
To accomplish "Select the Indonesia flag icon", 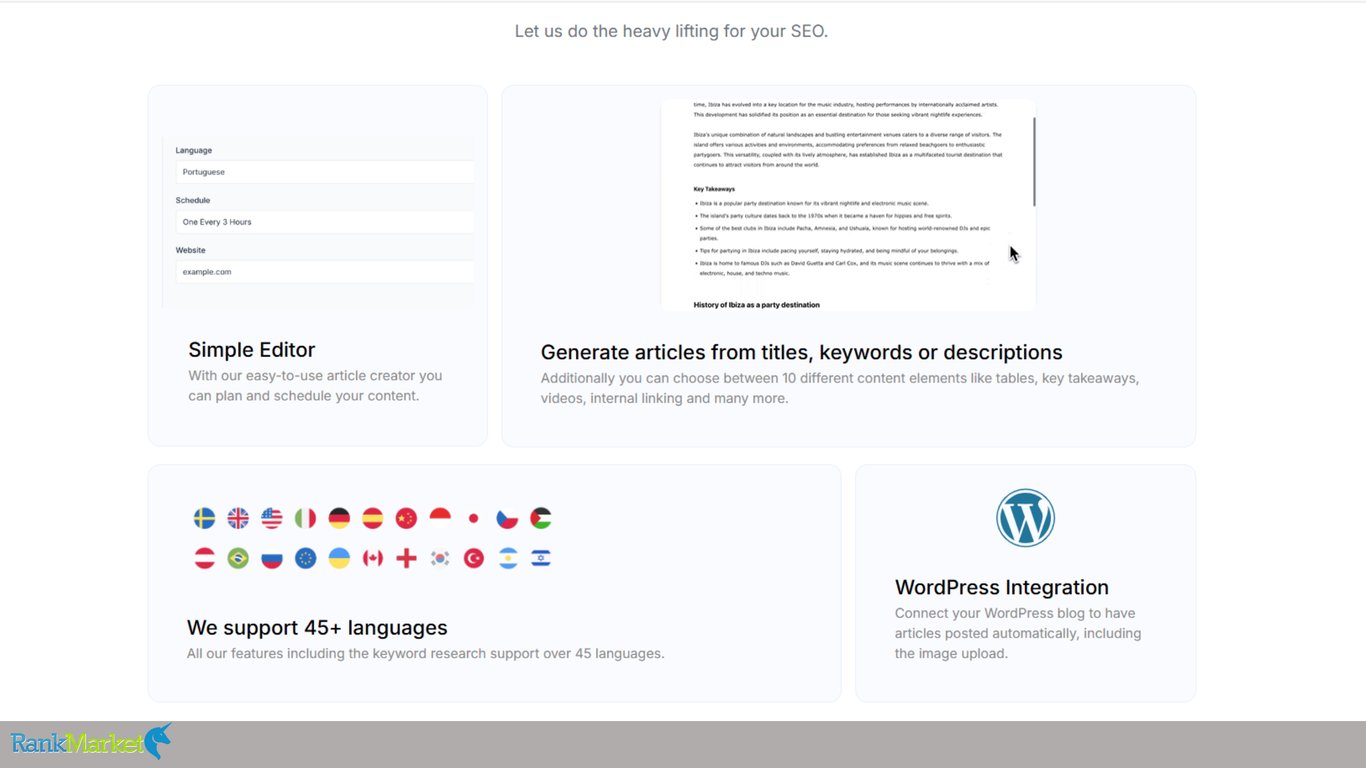I will coord(440,518).
